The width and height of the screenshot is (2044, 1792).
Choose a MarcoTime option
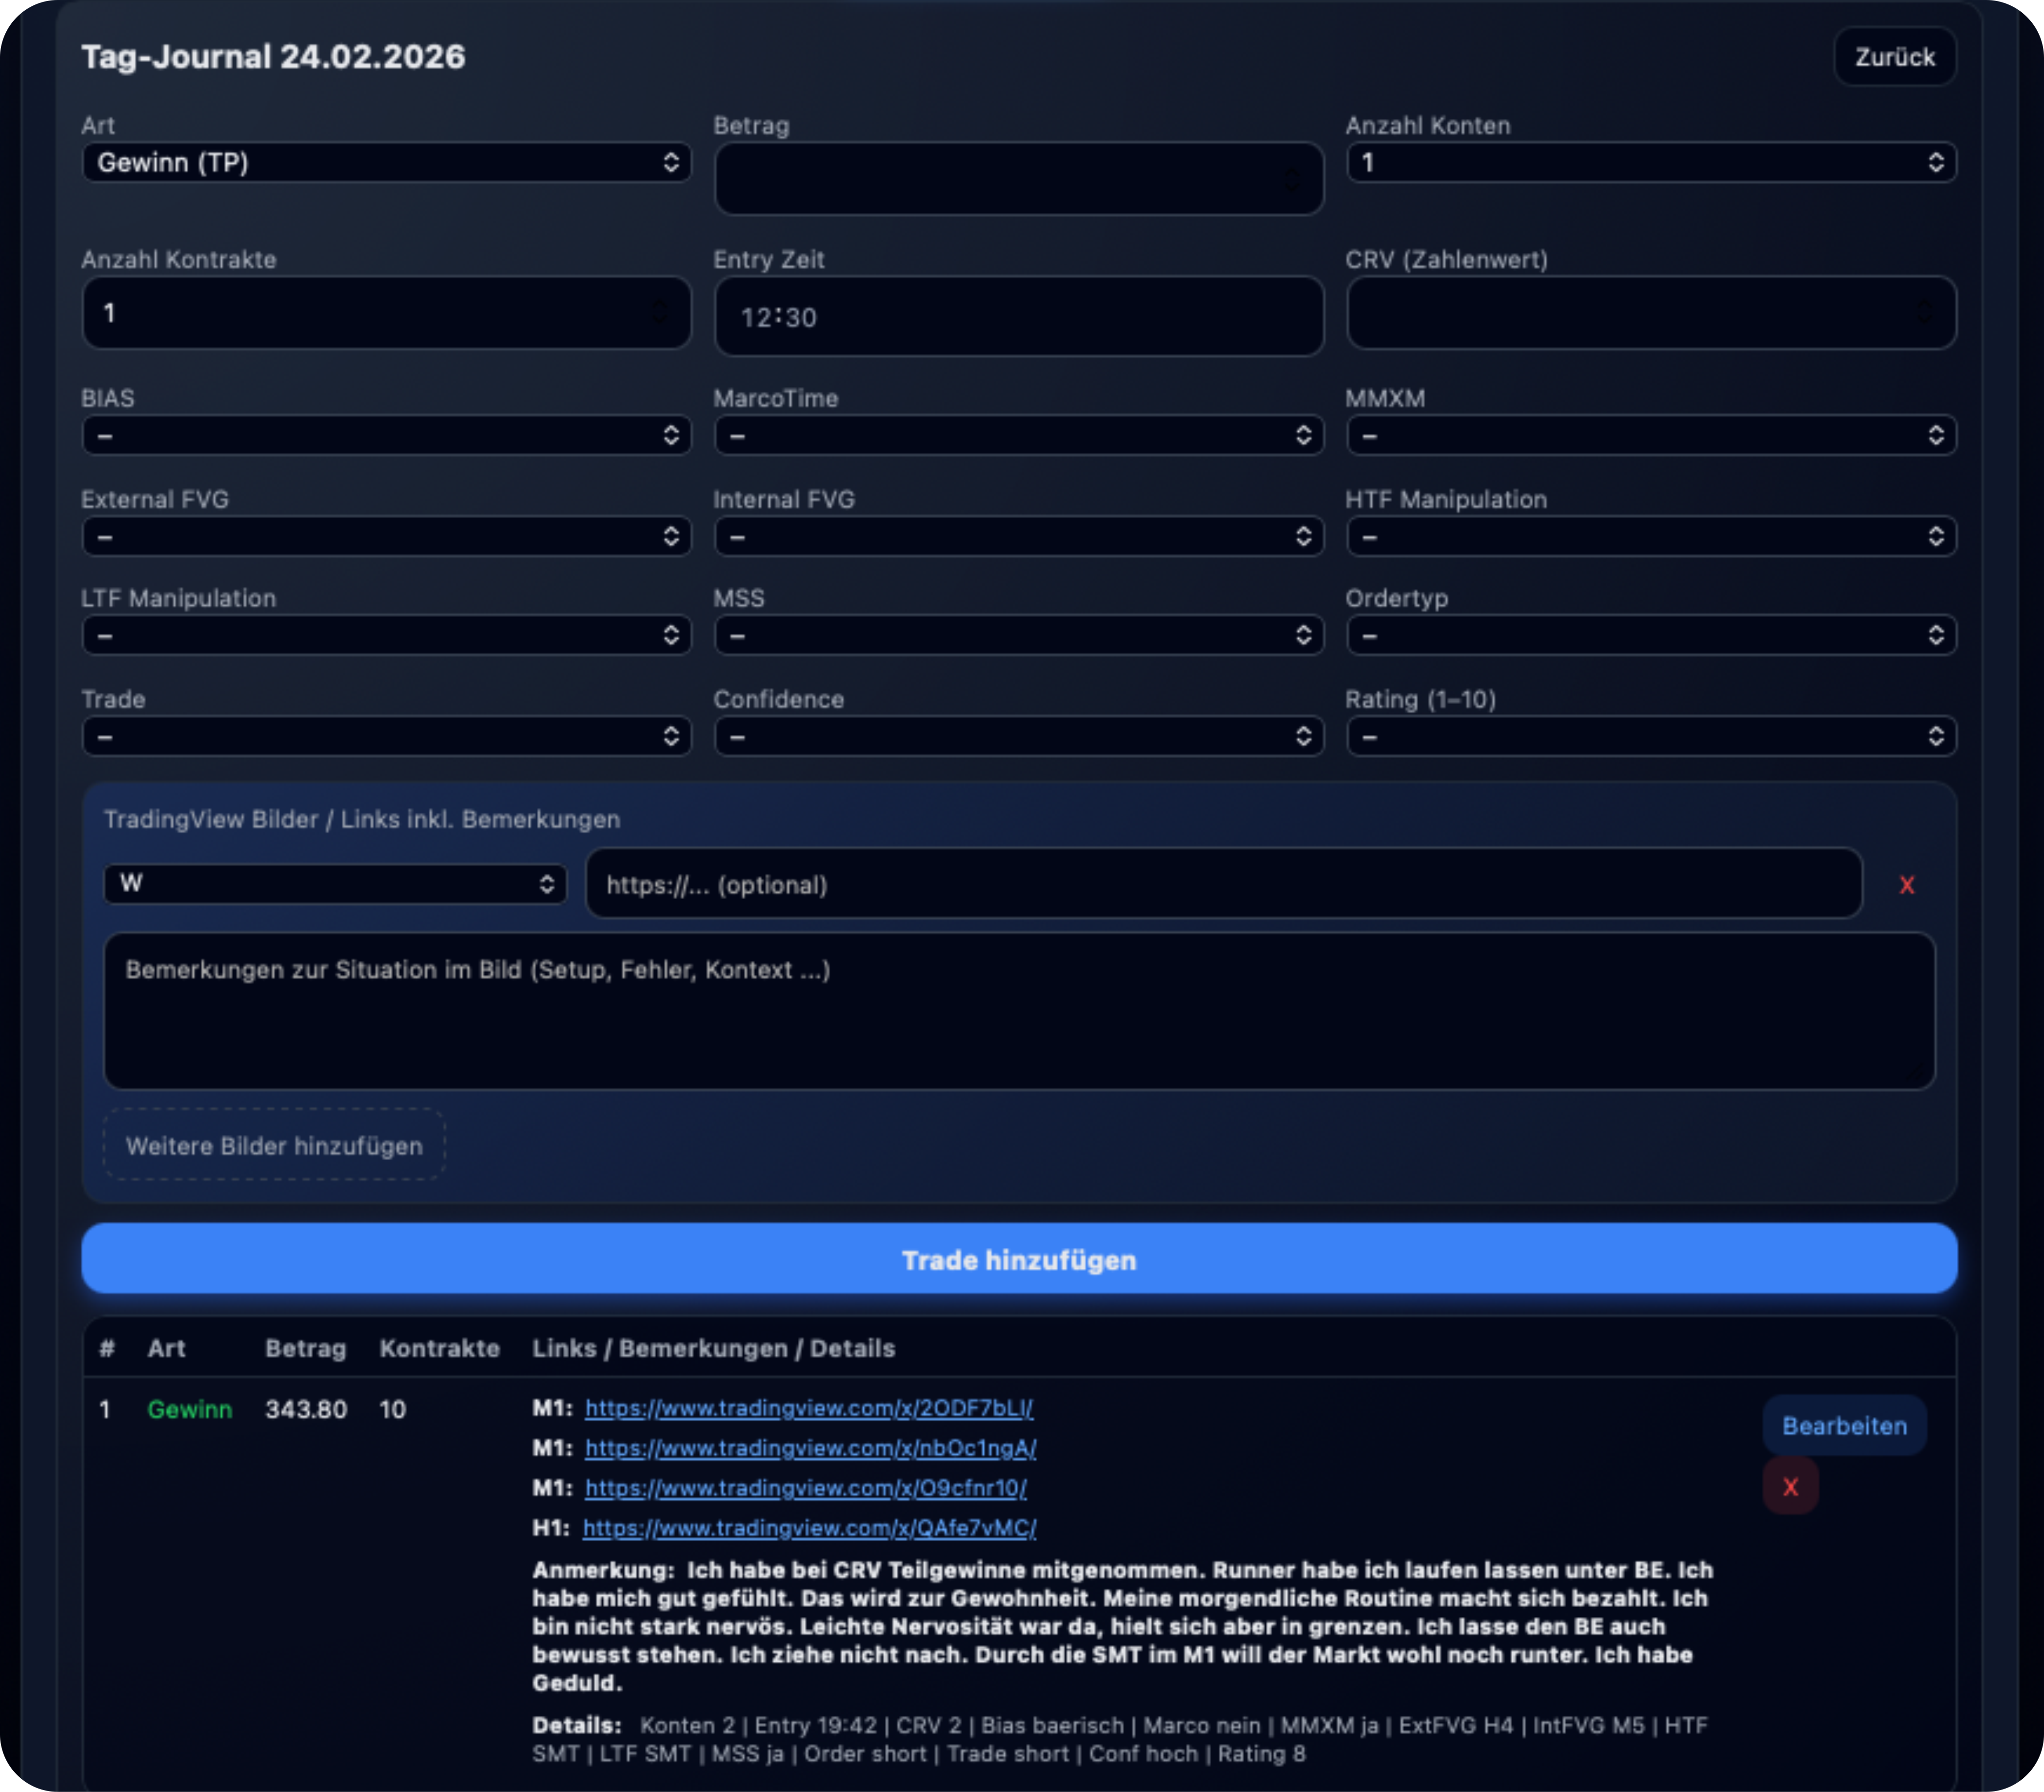1018,435
